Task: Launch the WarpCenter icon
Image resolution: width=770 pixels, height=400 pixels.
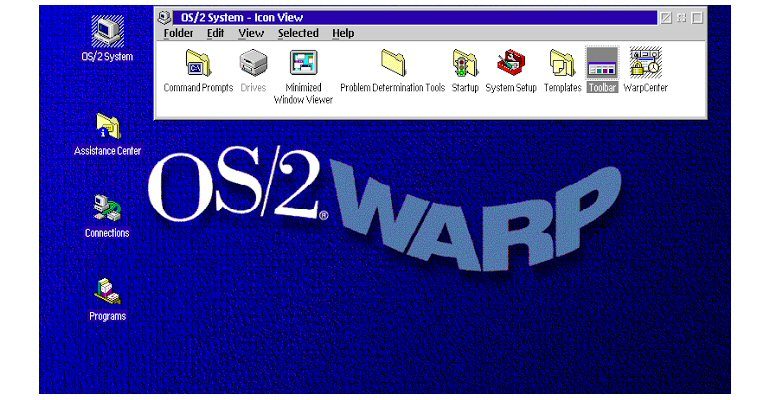Action: tap(645, 64)
